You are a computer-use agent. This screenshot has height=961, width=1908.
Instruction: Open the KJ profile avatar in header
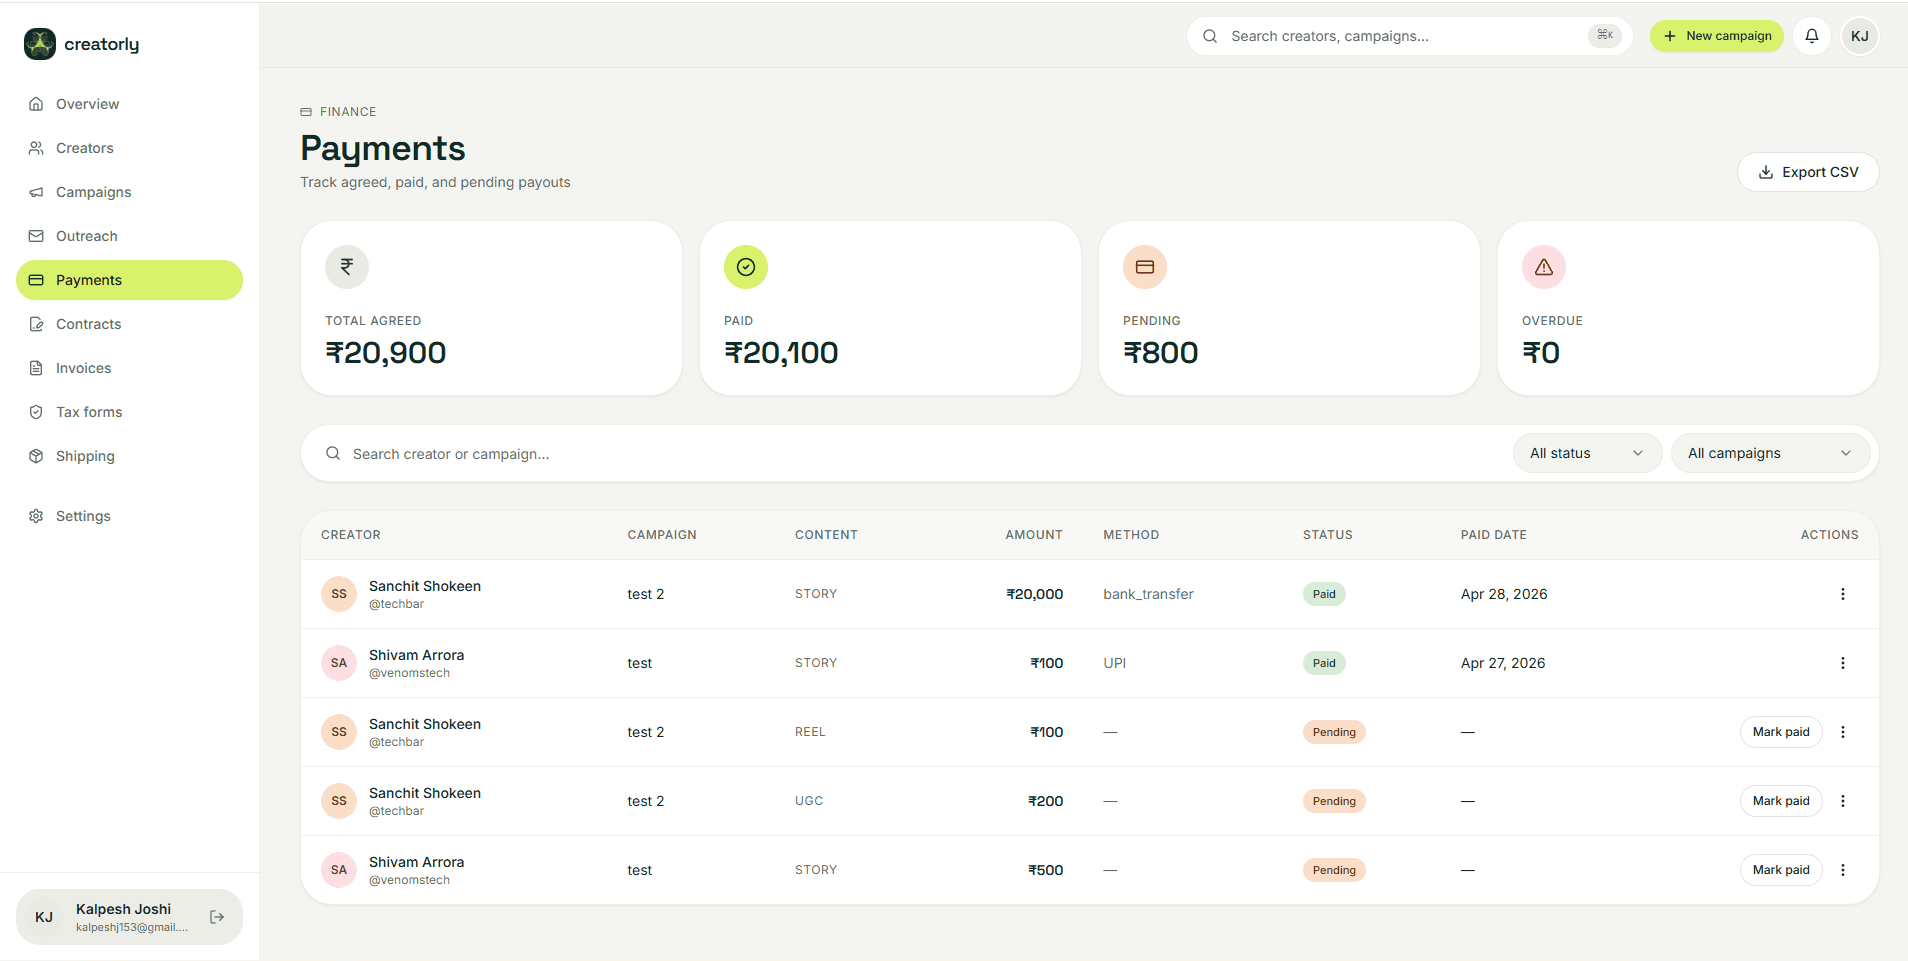click(x=1860, y=36)
